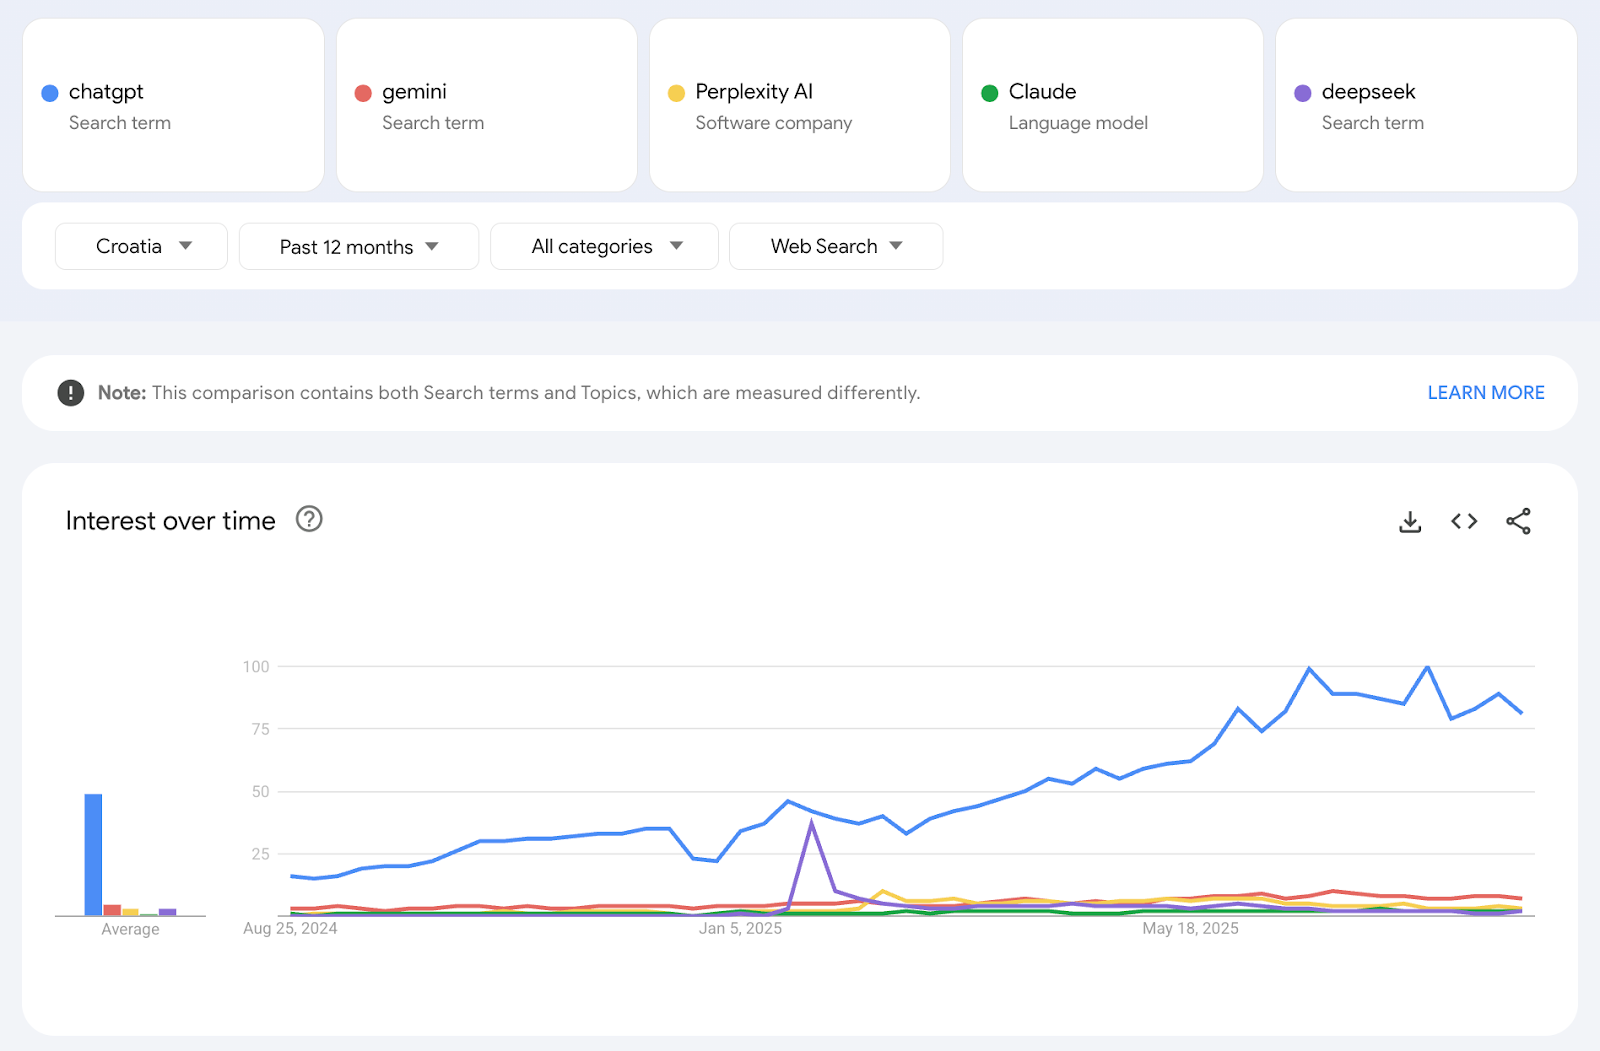Download the Interest over time data
This screenshot has width=1600, height=1051.
coord(1410,521)
